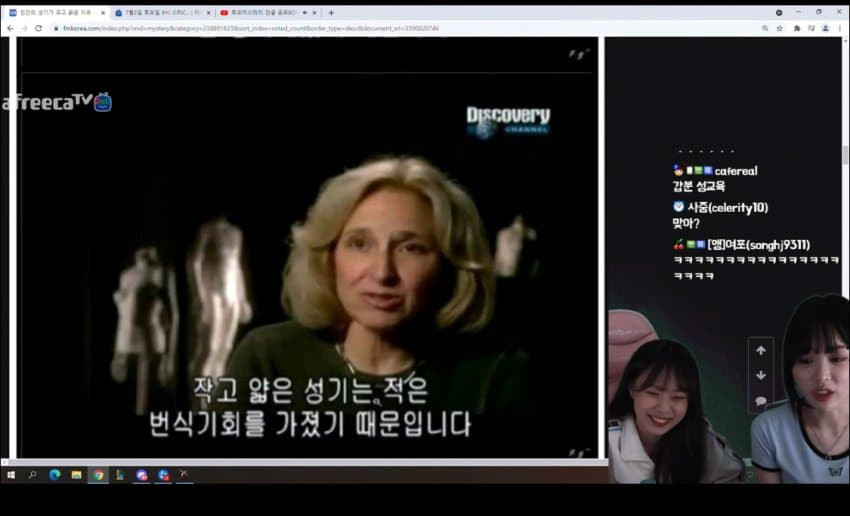
Task: Launch Microsoft Edge from the taskbar
Action: (x=55, y=475)
